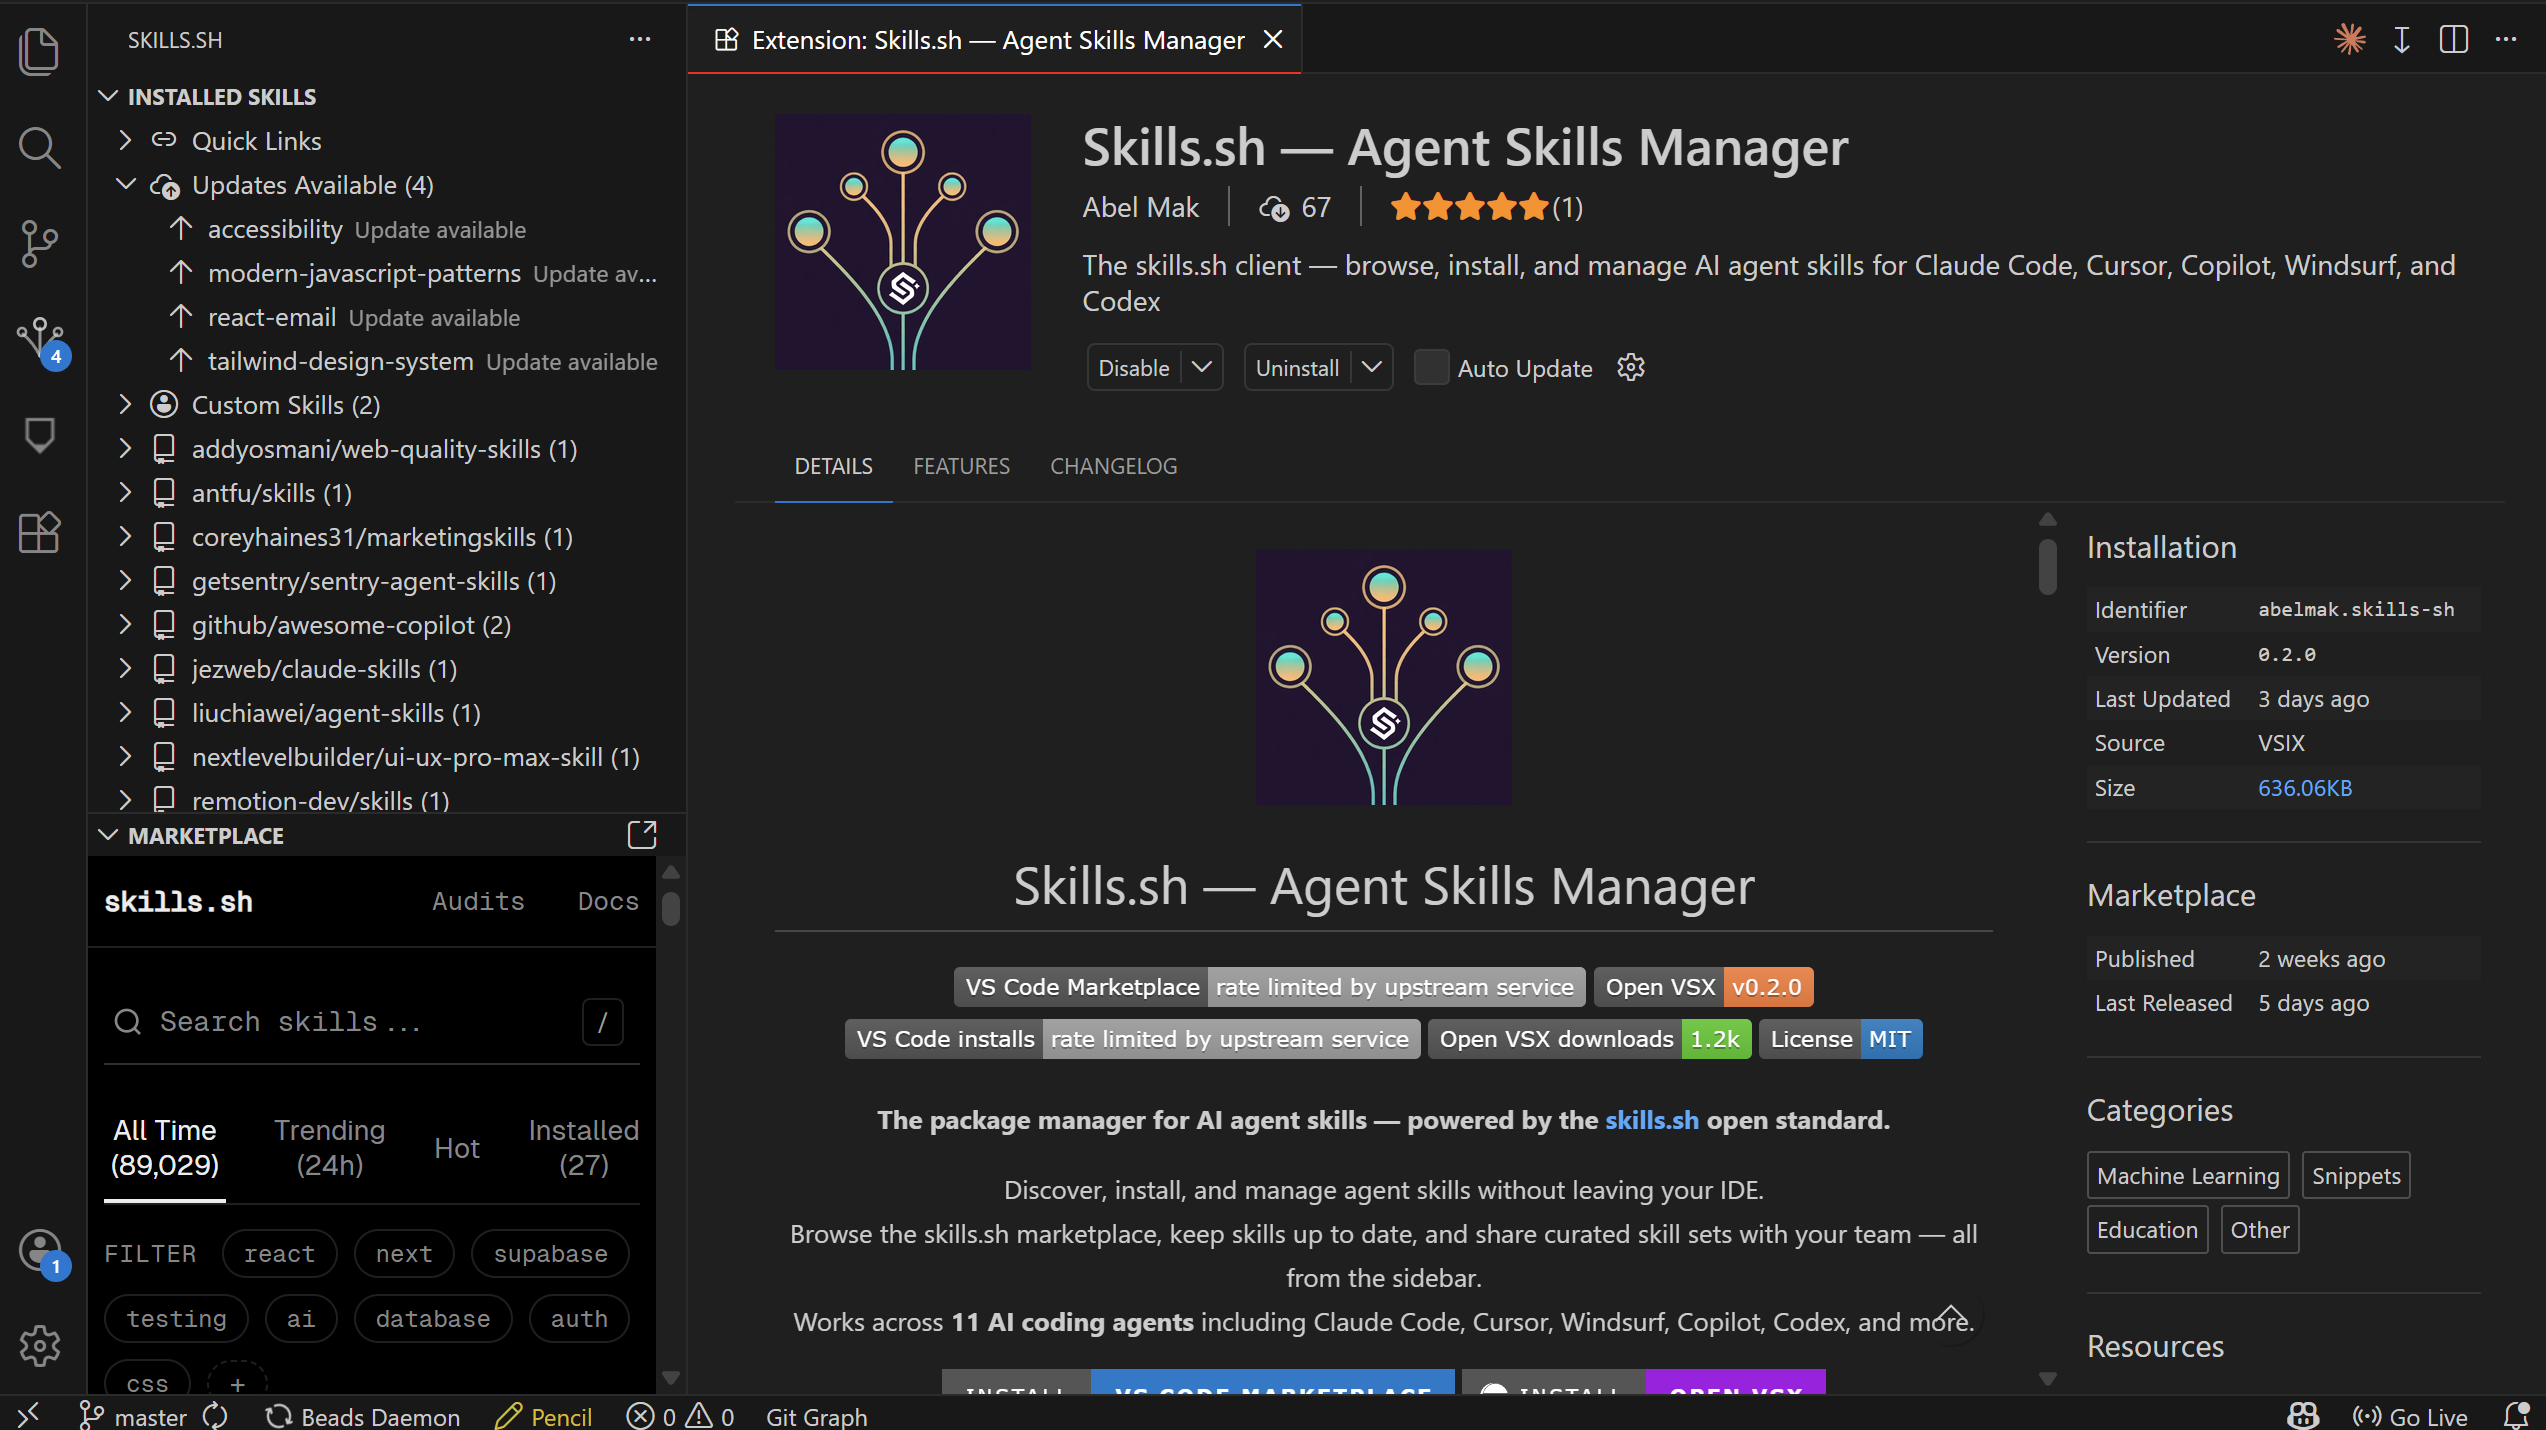The width and height of the screenshot is (2546, 1430).
Task: Open the Disable button dropdown arrow
Action: [1202, 367]
